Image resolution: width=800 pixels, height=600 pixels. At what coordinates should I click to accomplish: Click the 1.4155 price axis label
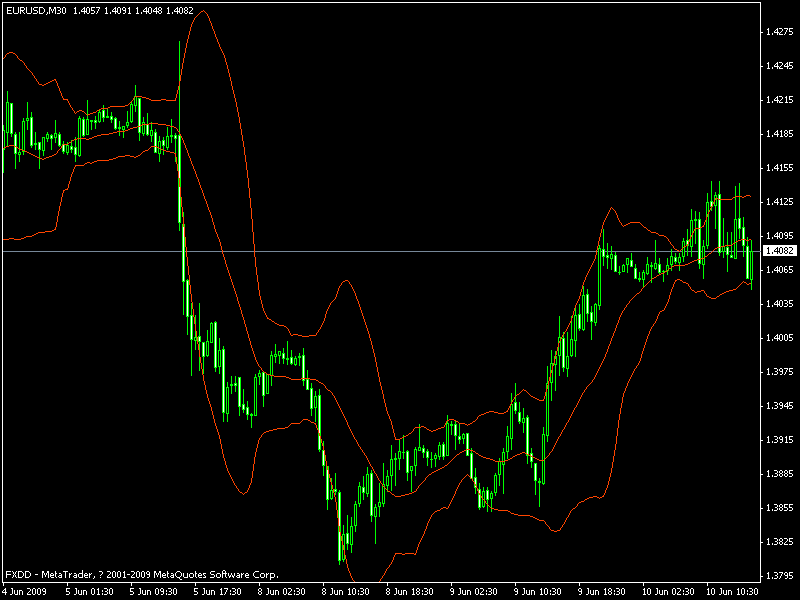[780, 167]
